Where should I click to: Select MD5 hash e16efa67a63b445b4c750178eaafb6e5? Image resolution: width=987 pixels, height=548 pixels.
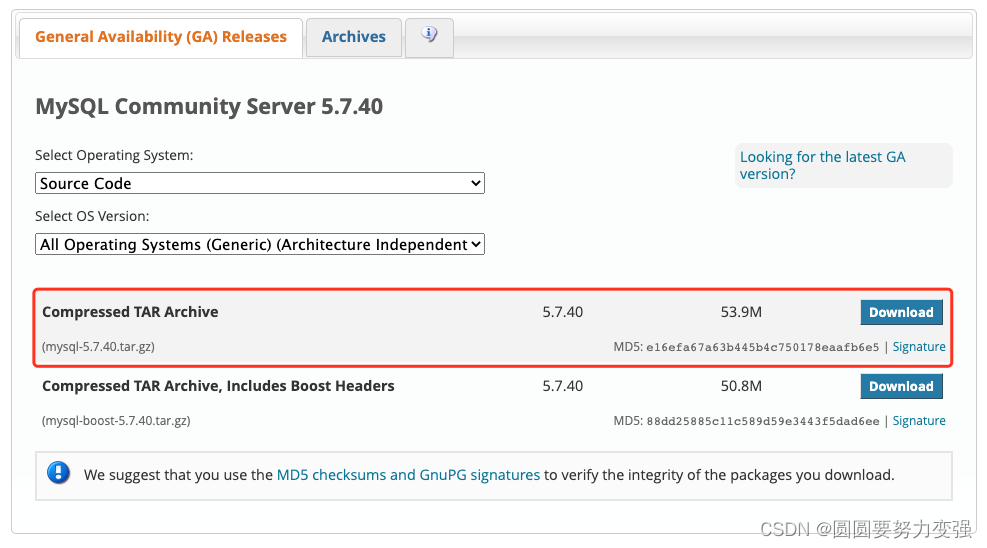click(762, 347)
